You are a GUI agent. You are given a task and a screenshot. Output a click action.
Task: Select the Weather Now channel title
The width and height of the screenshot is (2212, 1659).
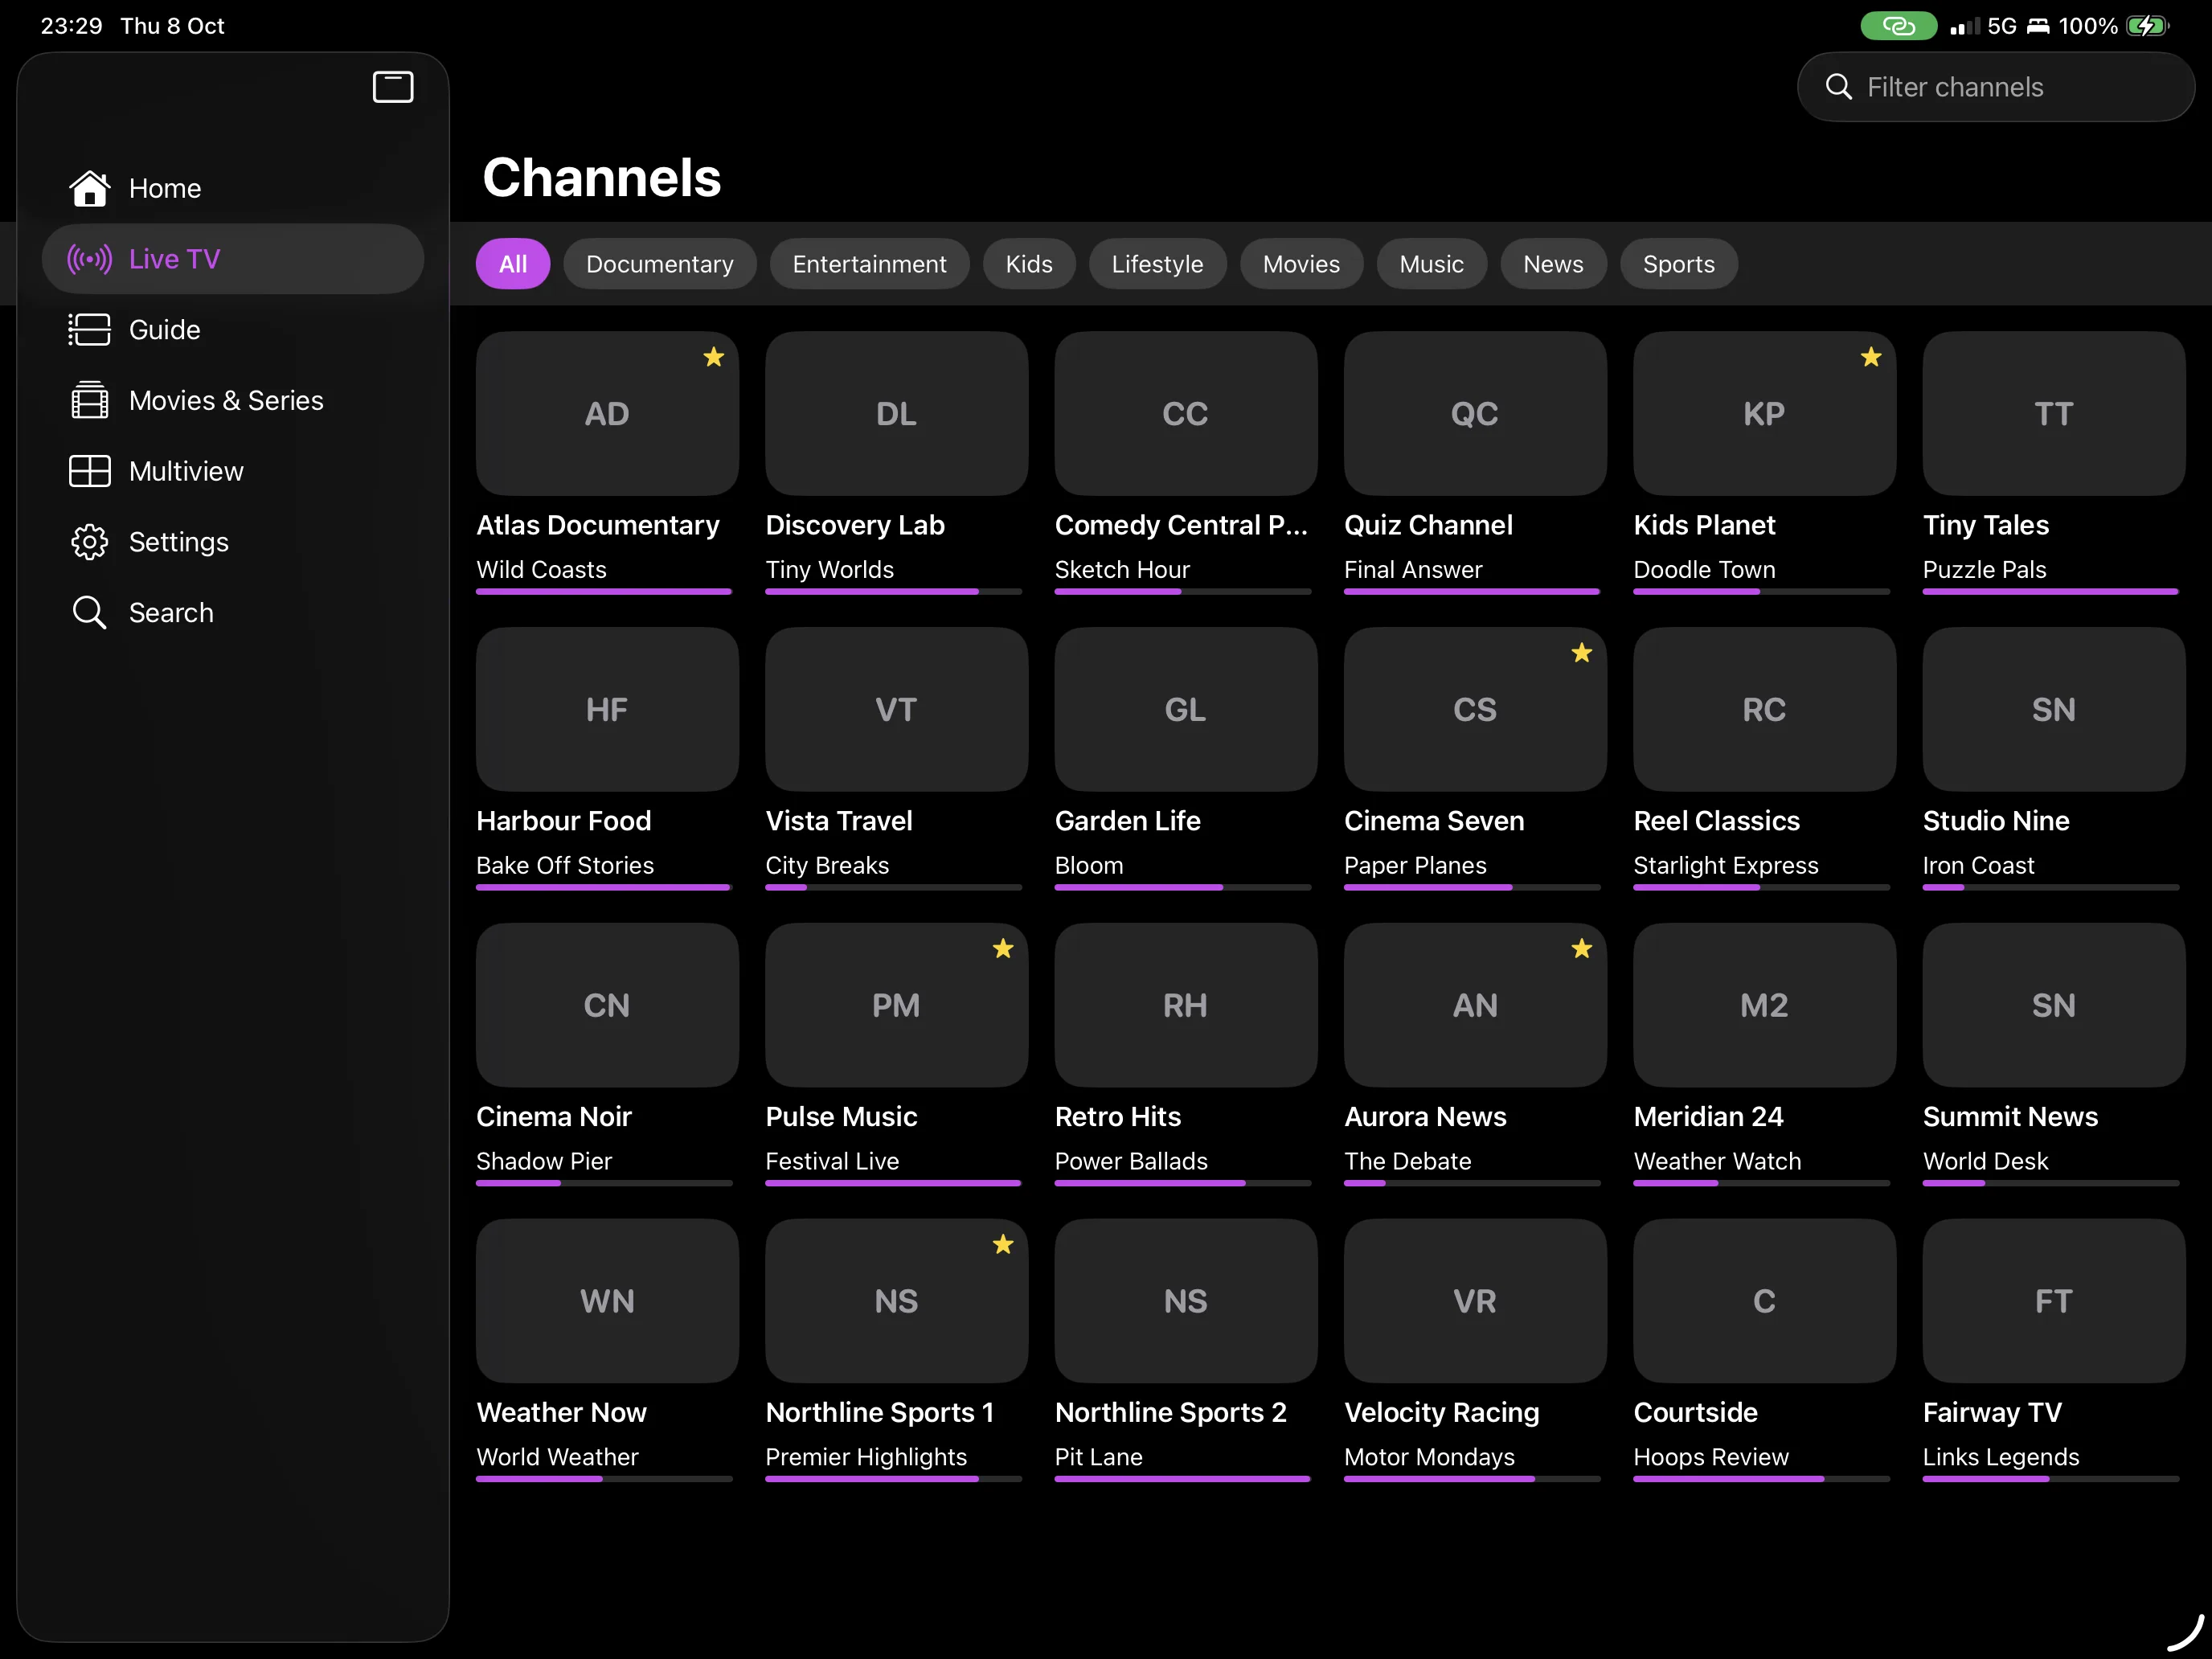[x=561, y=1412]
